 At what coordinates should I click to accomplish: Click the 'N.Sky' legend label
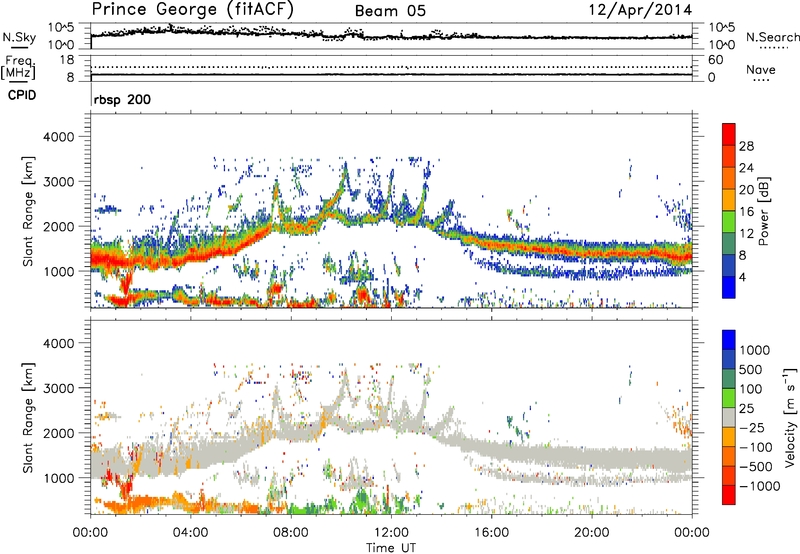click(x=19, y=37)
